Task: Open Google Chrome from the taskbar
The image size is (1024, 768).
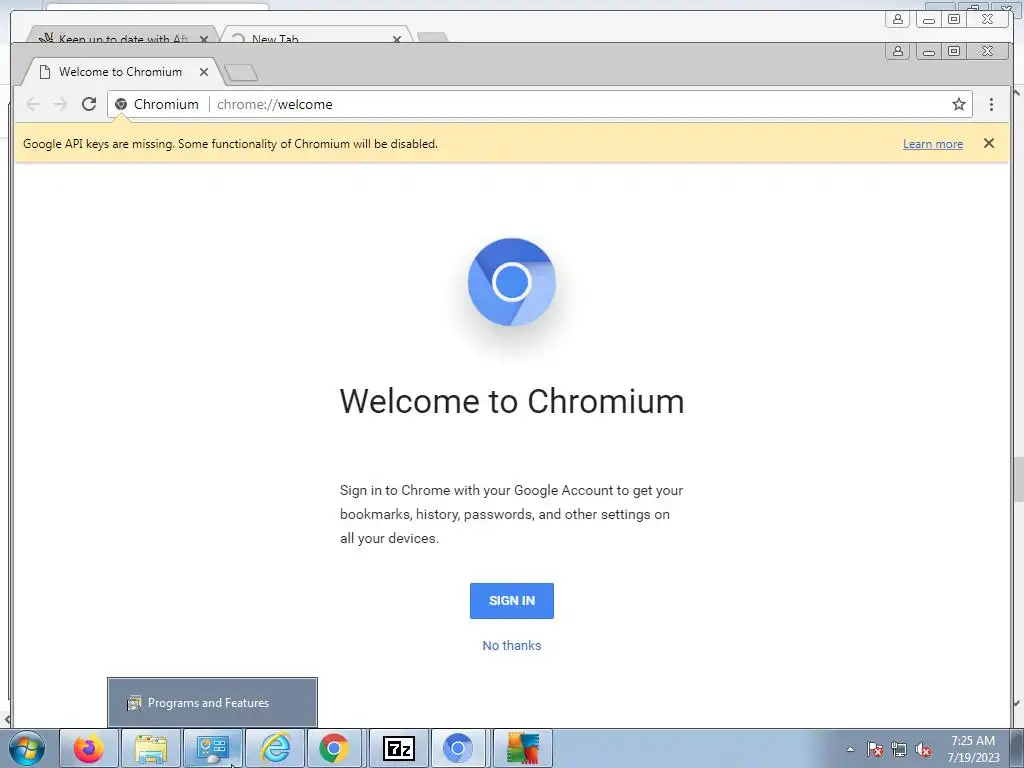Action: click(334, 748)
